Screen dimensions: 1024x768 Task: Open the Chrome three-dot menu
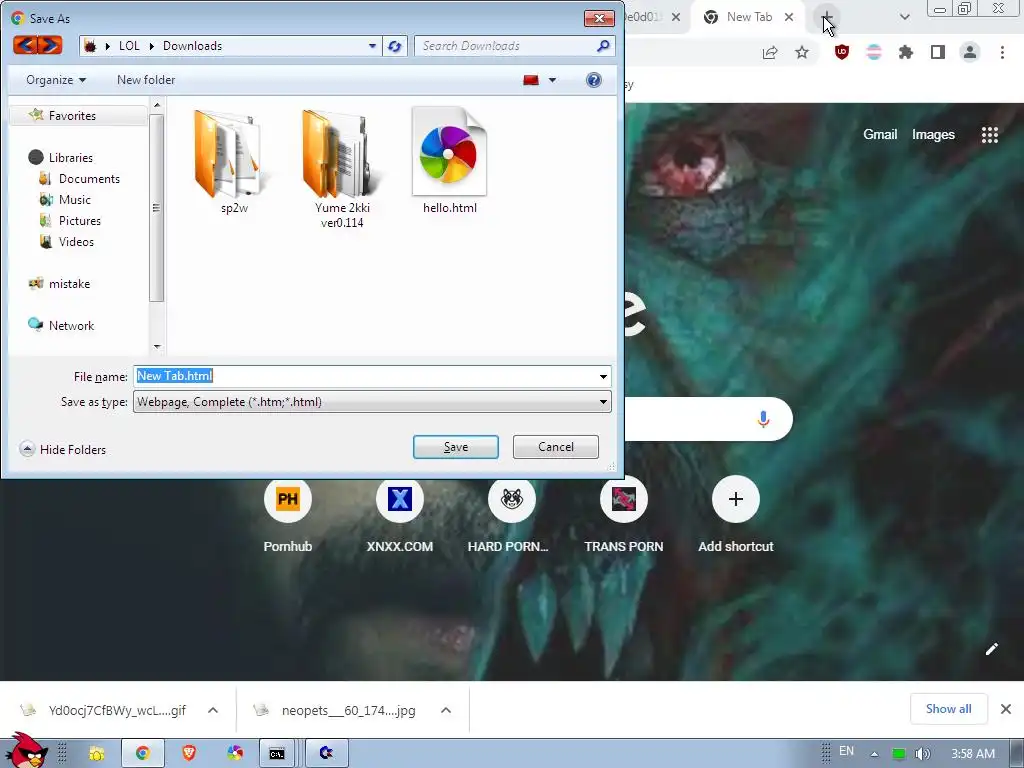click(x=1002, y=52)
